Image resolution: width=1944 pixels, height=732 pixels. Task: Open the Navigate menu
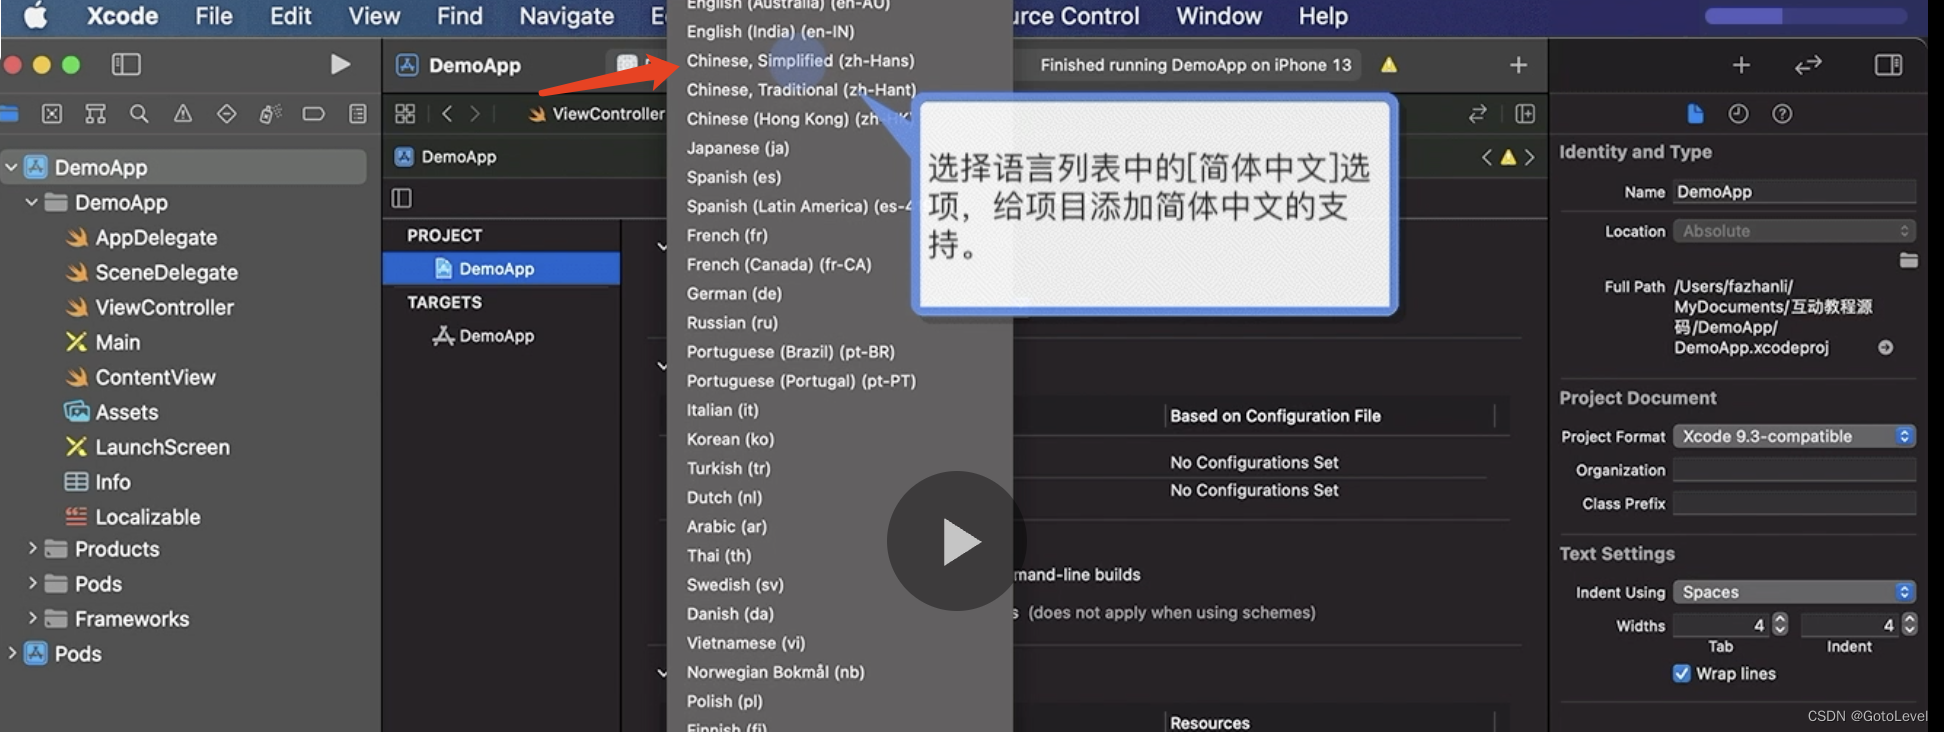click(x=566, y=16)
